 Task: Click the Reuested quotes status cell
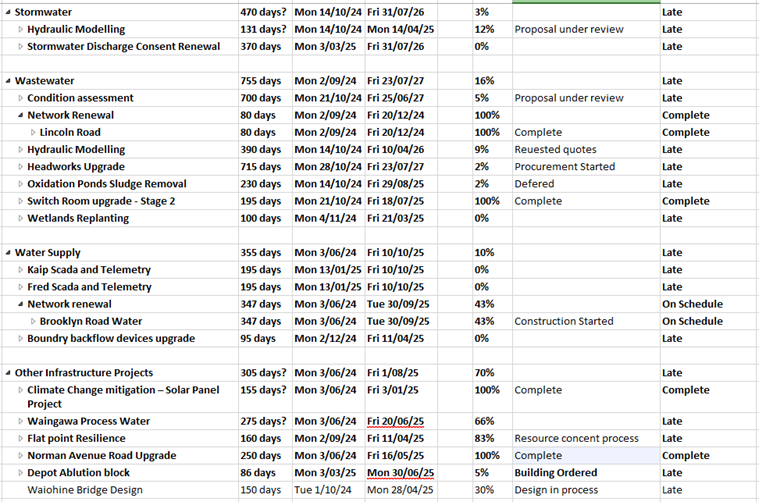(586, 150)
